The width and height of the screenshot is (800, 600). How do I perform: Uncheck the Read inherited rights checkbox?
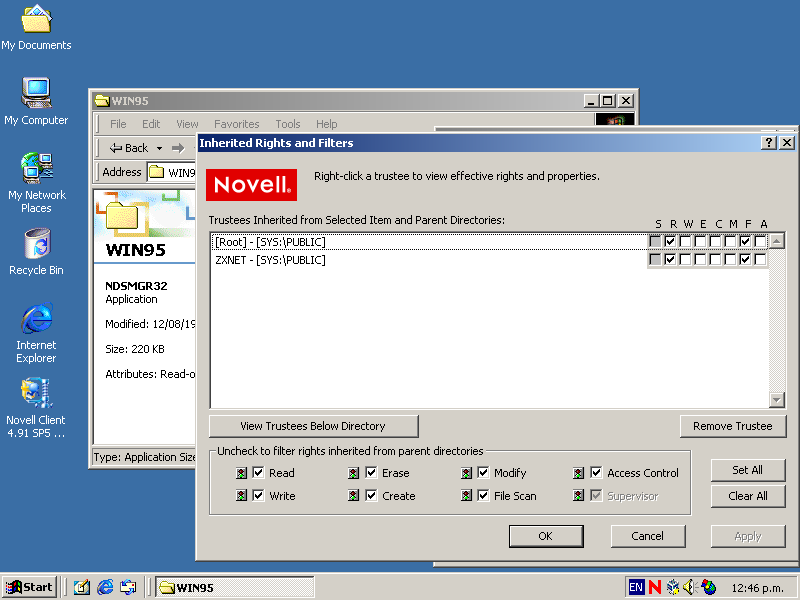pos(258,472)
